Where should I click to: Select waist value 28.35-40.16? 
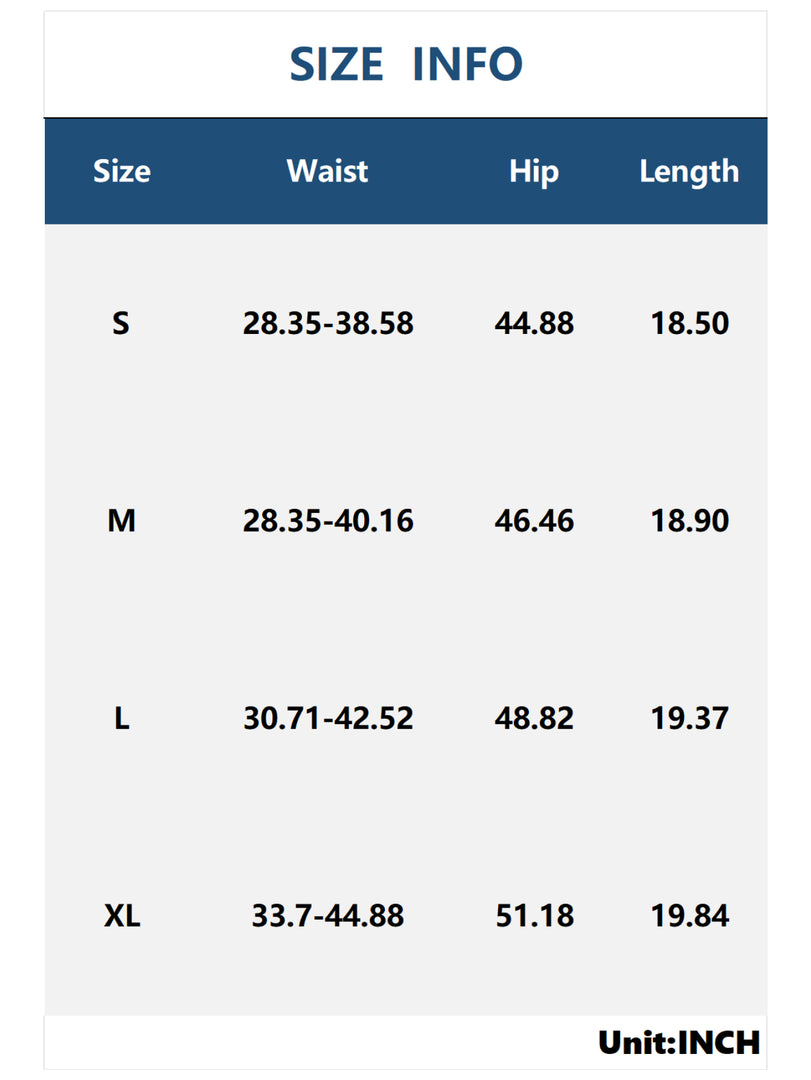coord(328,521)
